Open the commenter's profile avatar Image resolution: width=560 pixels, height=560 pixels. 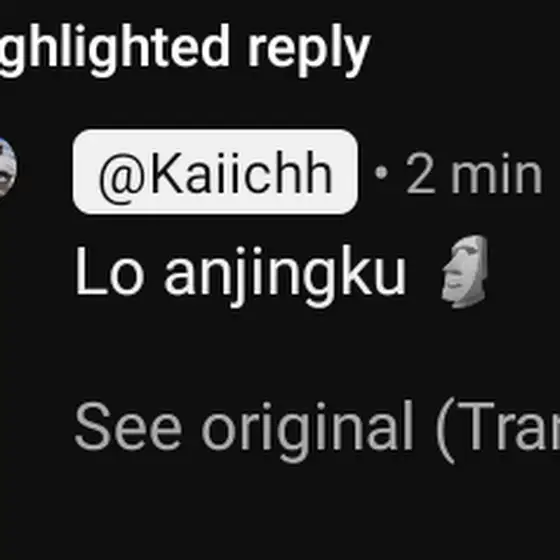coord(6,168)
